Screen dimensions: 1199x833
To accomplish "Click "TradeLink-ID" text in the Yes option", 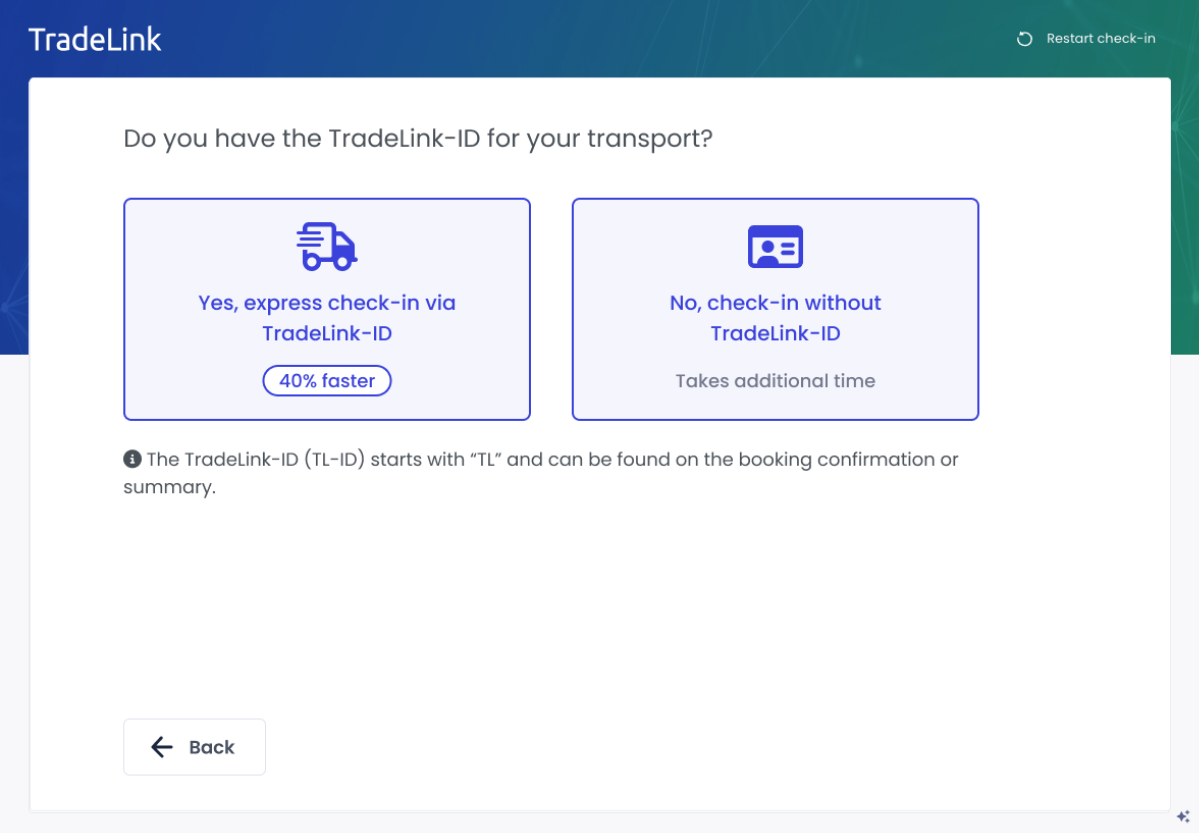I will click(327, 334).
